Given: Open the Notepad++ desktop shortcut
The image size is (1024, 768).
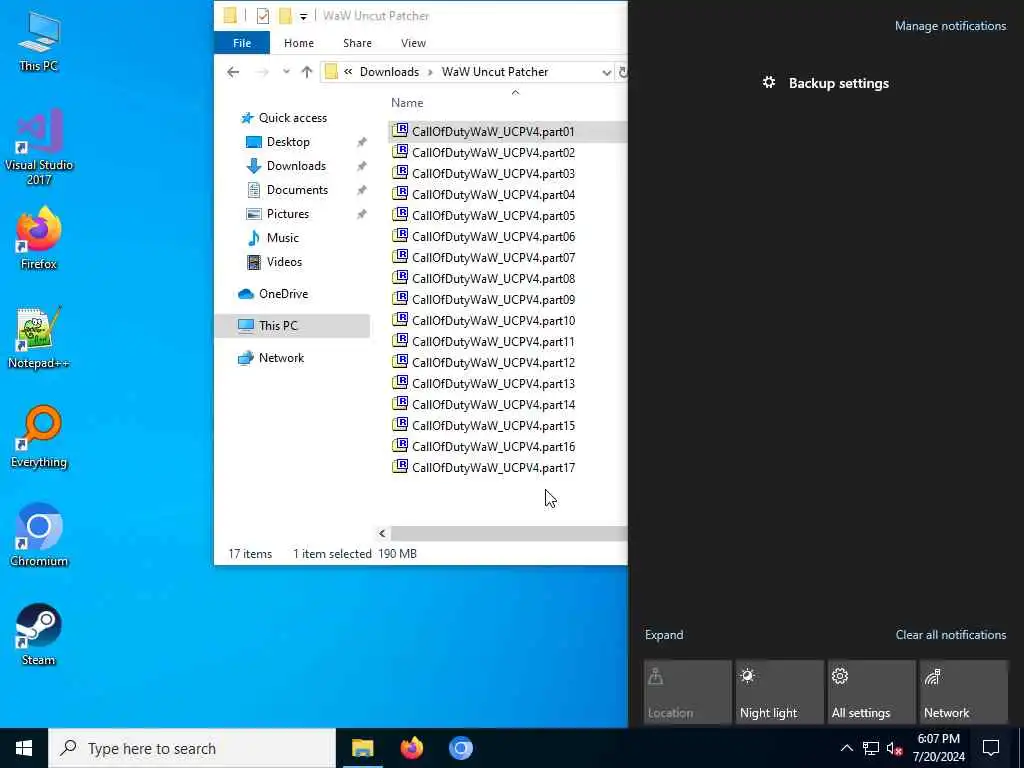Looking at the screenshot, I should click(39, 337).
